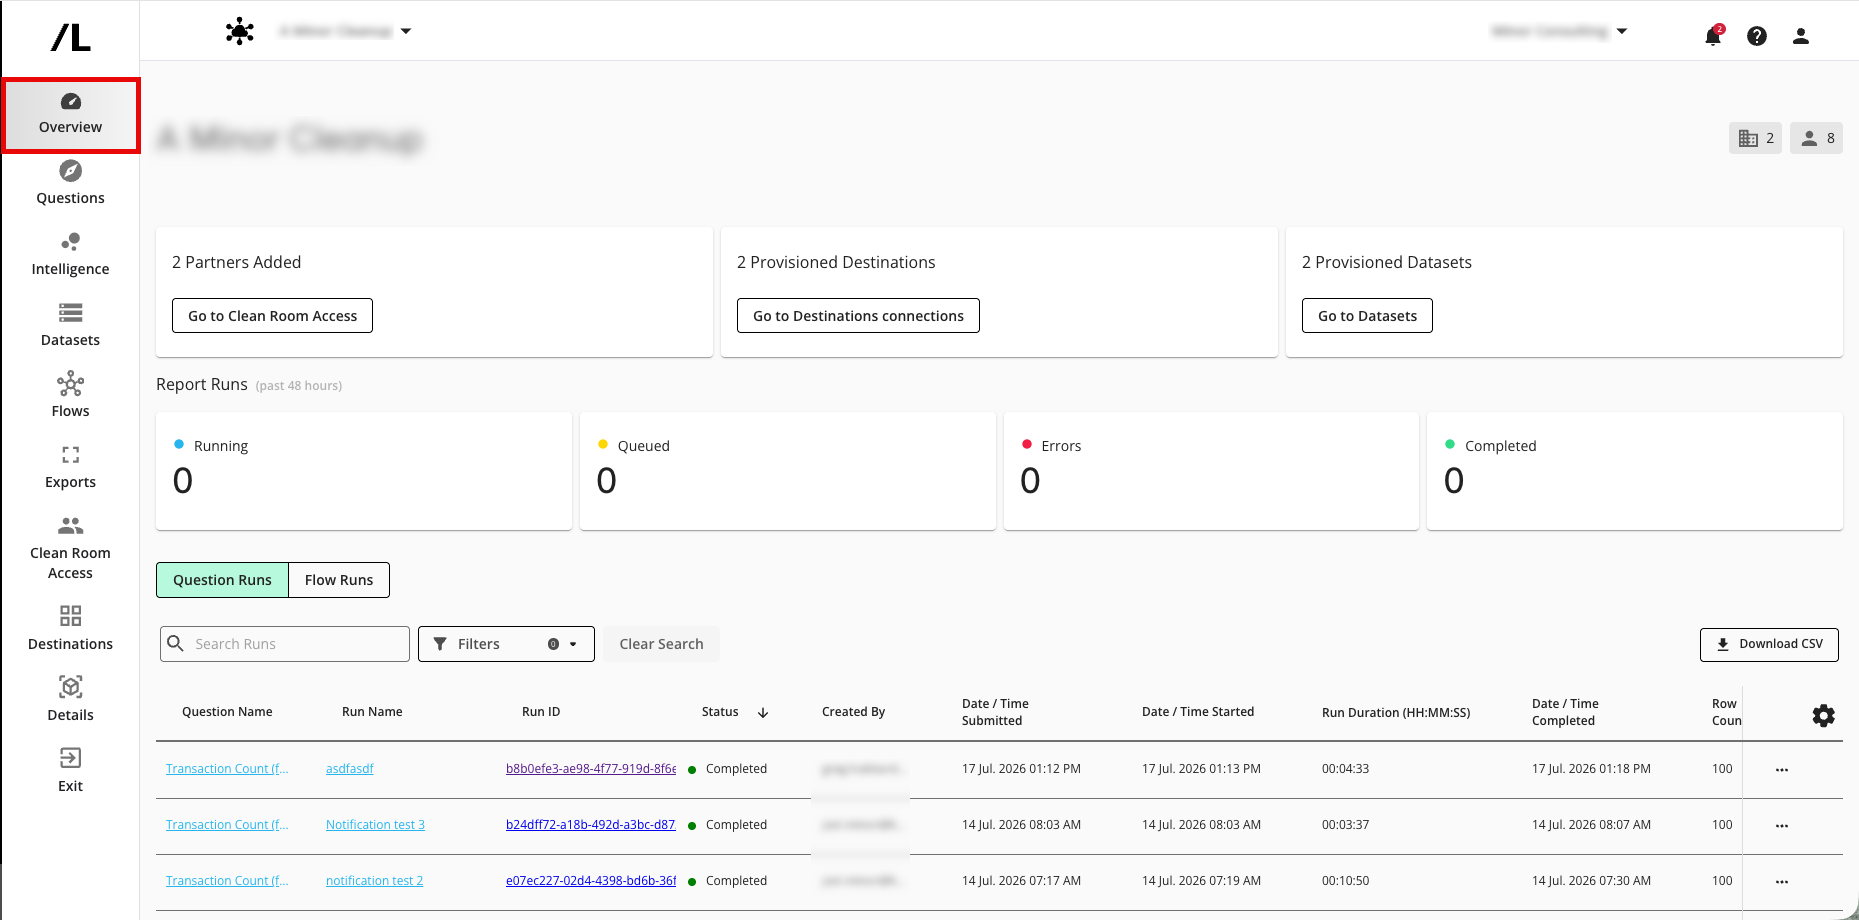1859x920 pixels.
Task: Open the Filters dropdown
Action: pyautogui.click(x=506, y=644)
